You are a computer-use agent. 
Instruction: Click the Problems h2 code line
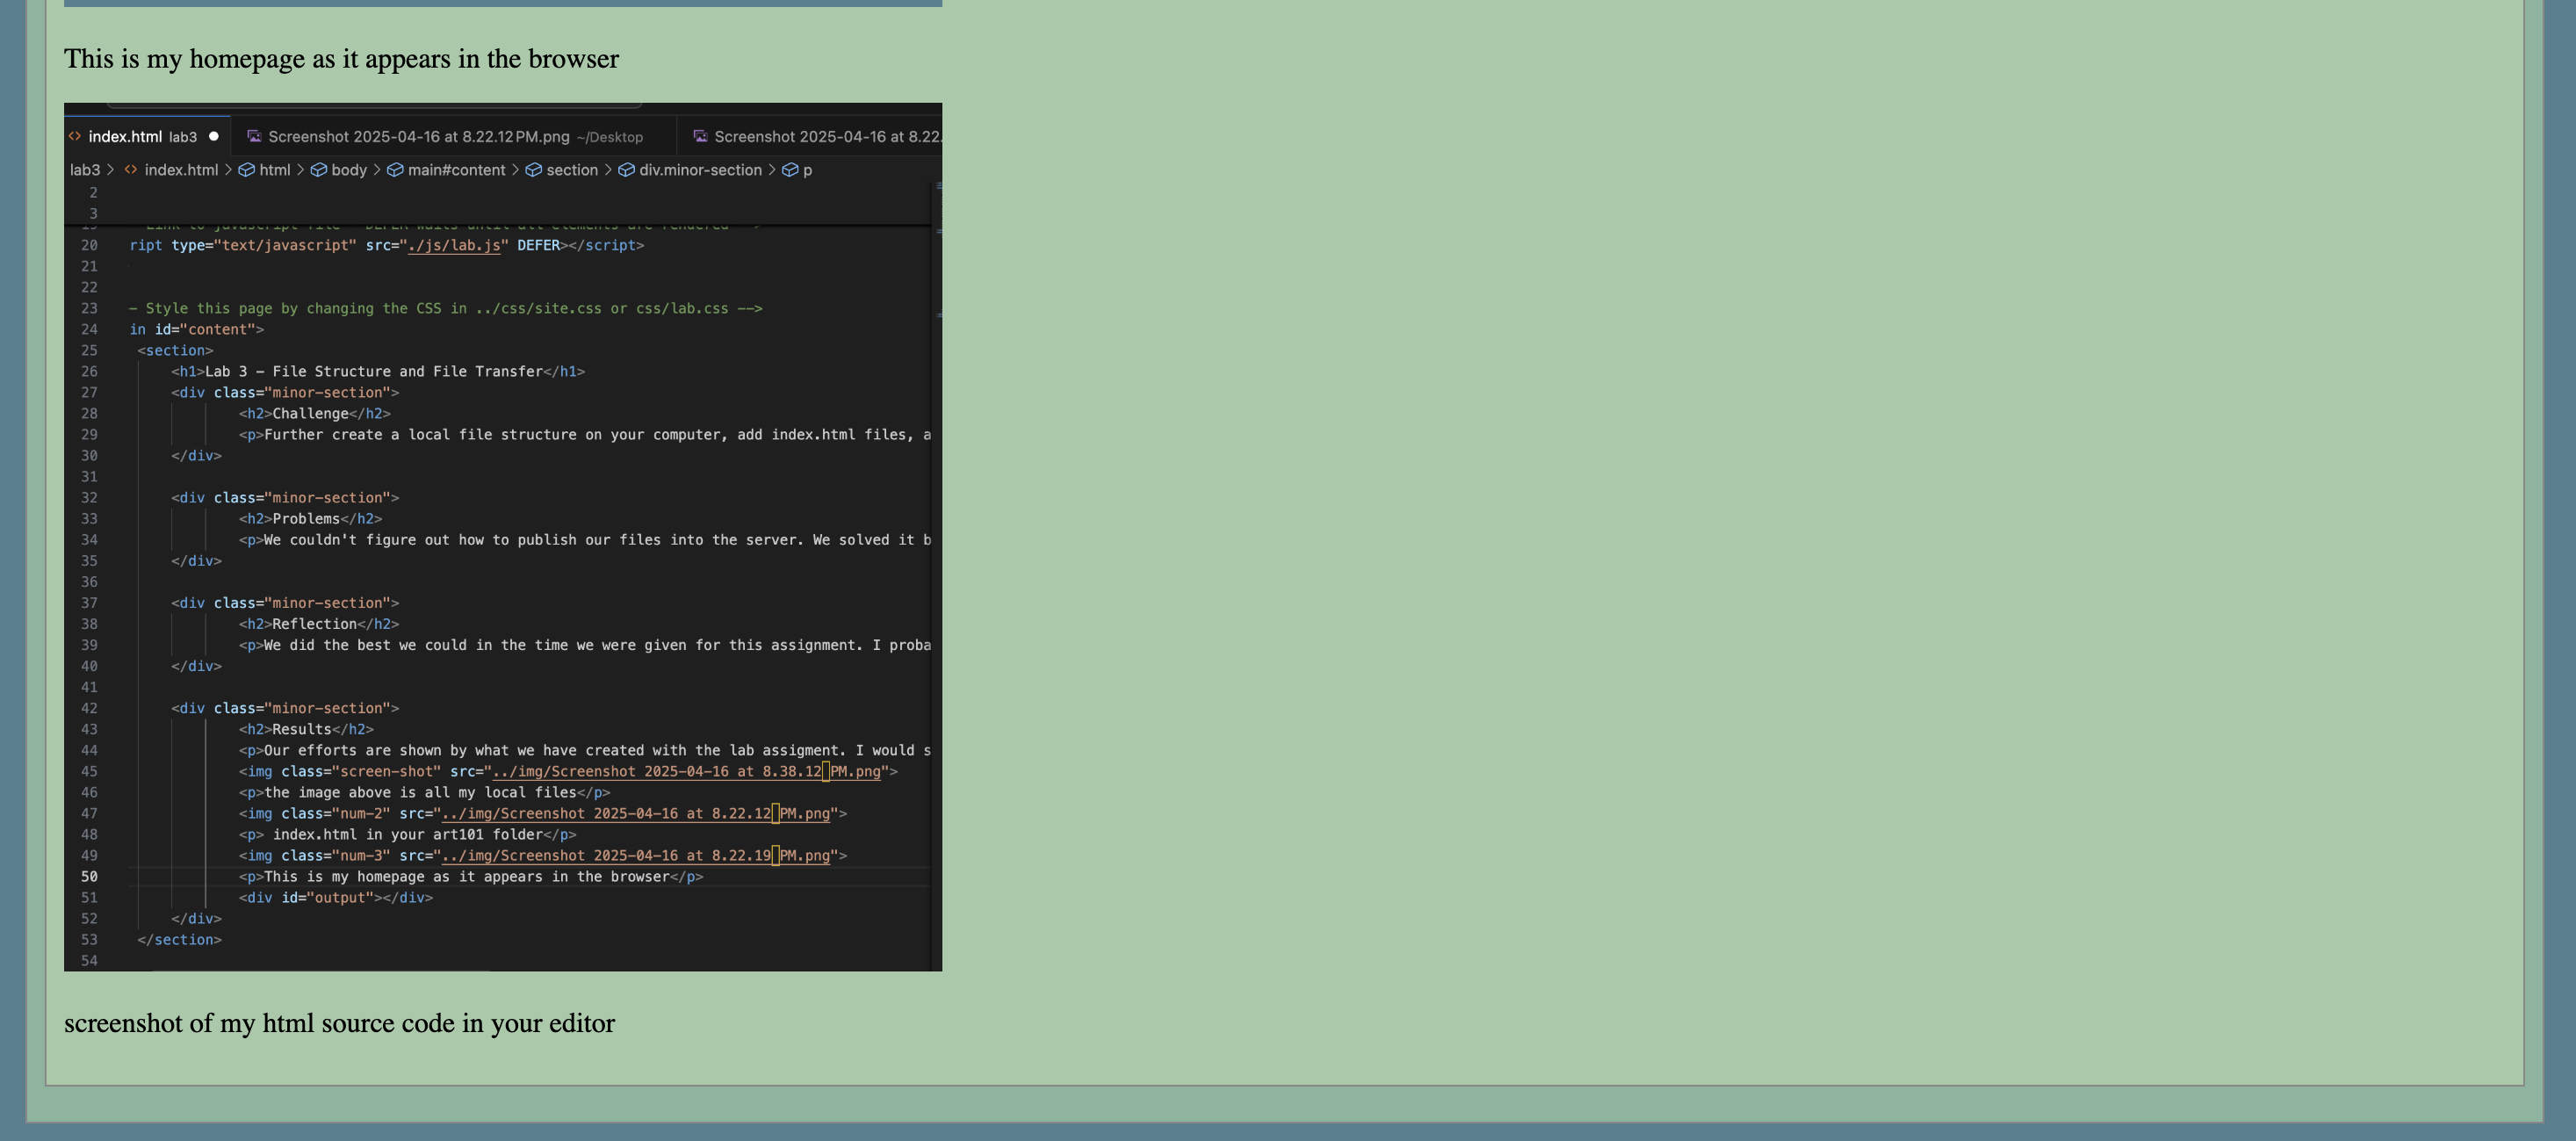pos(310,518)
